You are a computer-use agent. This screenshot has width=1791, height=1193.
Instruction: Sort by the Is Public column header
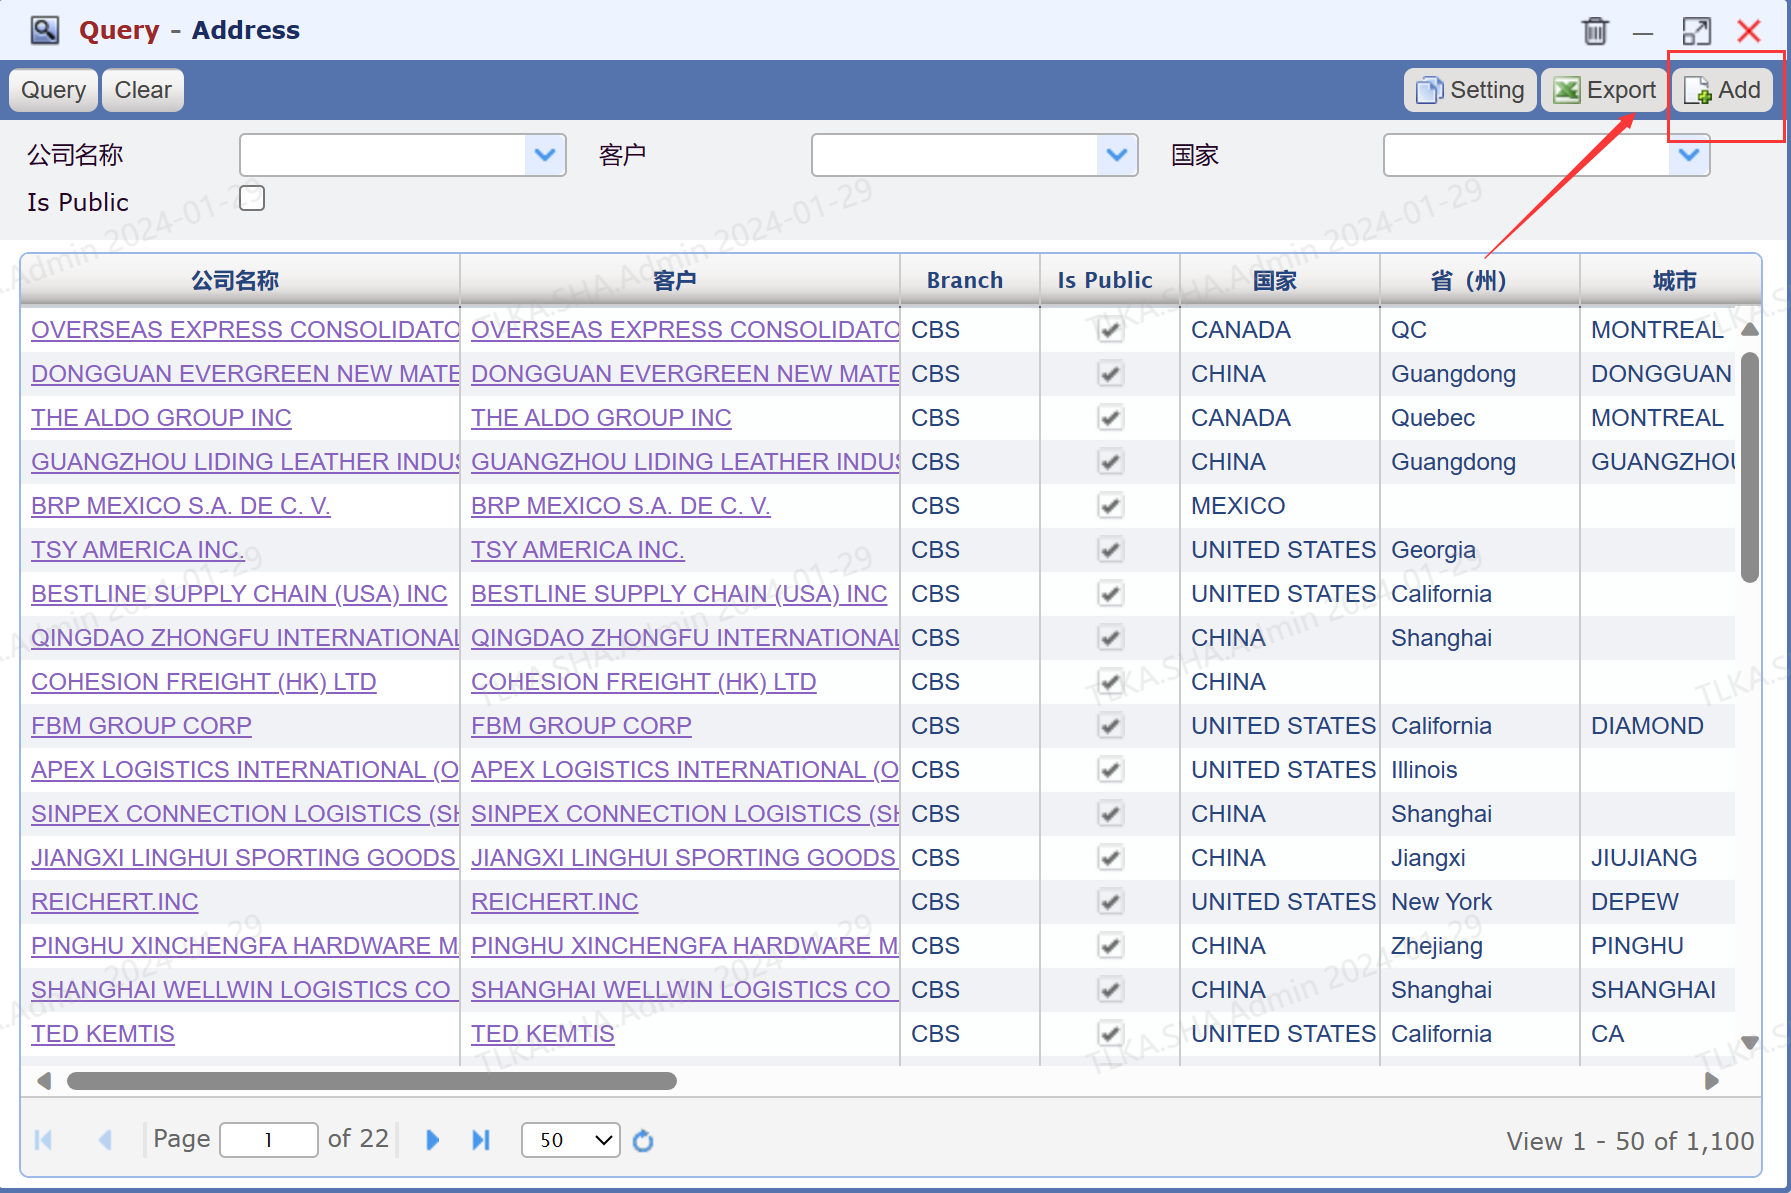[x=1105, y=280]
